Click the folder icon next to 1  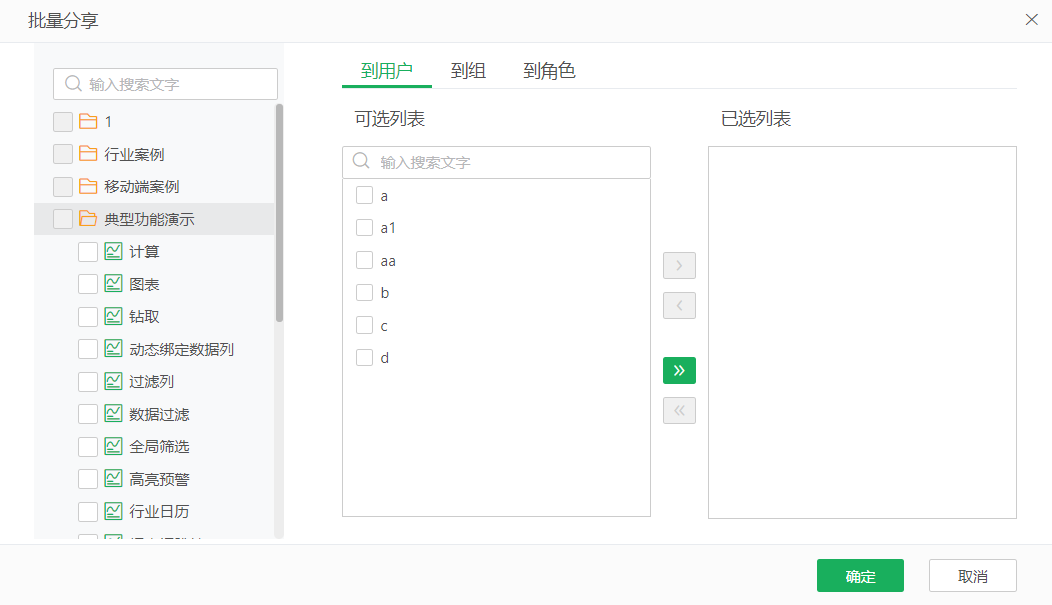(x=88, y=121)
